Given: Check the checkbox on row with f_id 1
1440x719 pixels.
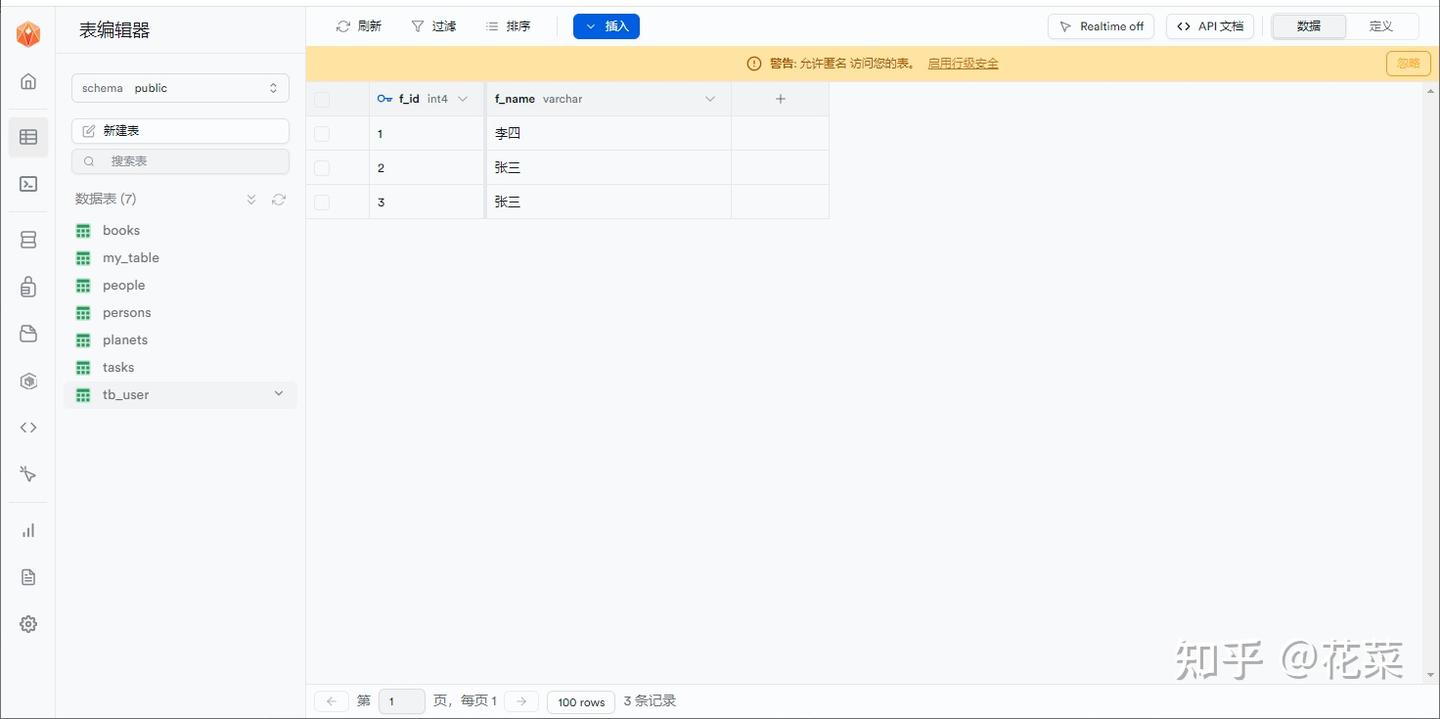Looking at the screenshot, I should [321, 133].
